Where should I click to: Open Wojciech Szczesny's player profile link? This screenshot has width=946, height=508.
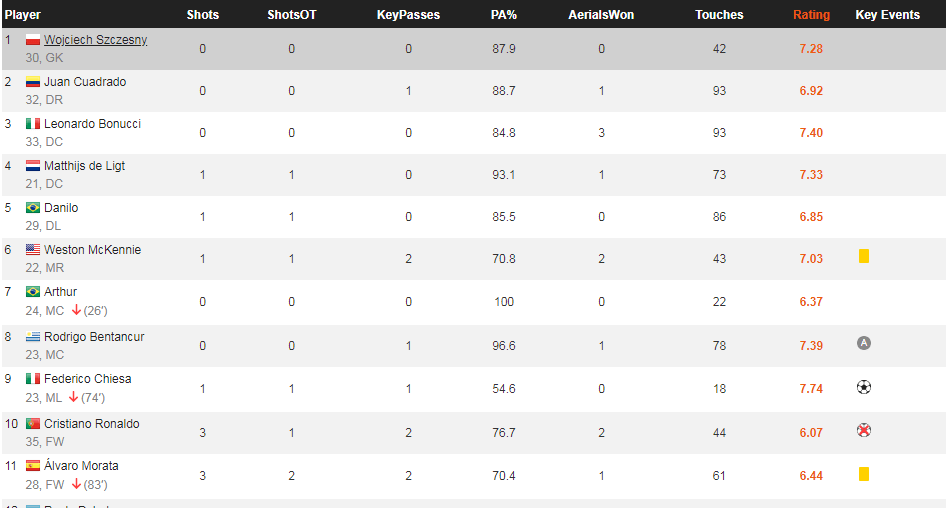[x=95, y=40]
